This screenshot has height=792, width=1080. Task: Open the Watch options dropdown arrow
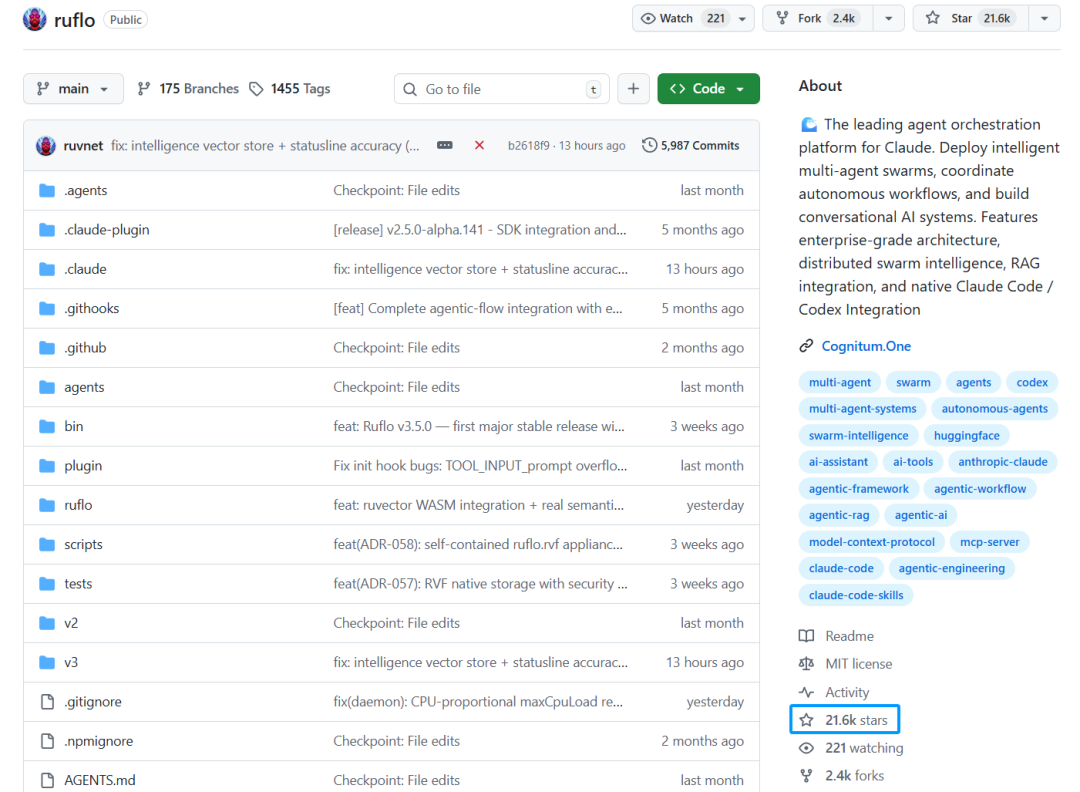click(742, 18)
